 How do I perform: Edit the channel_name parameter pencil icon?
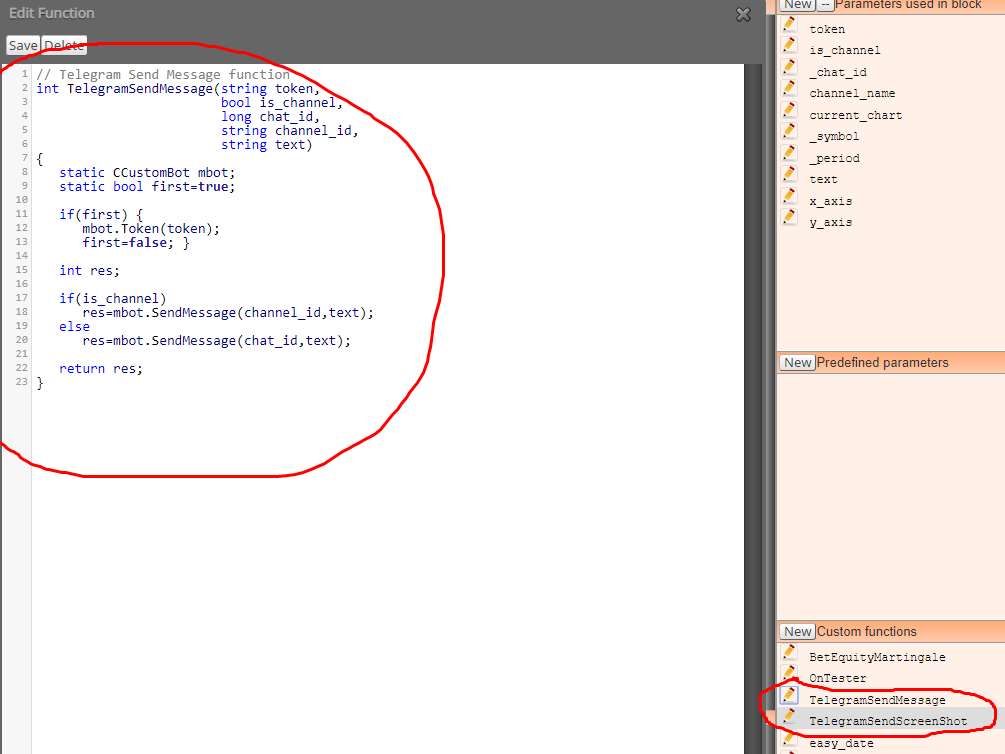tap(790, 89)
